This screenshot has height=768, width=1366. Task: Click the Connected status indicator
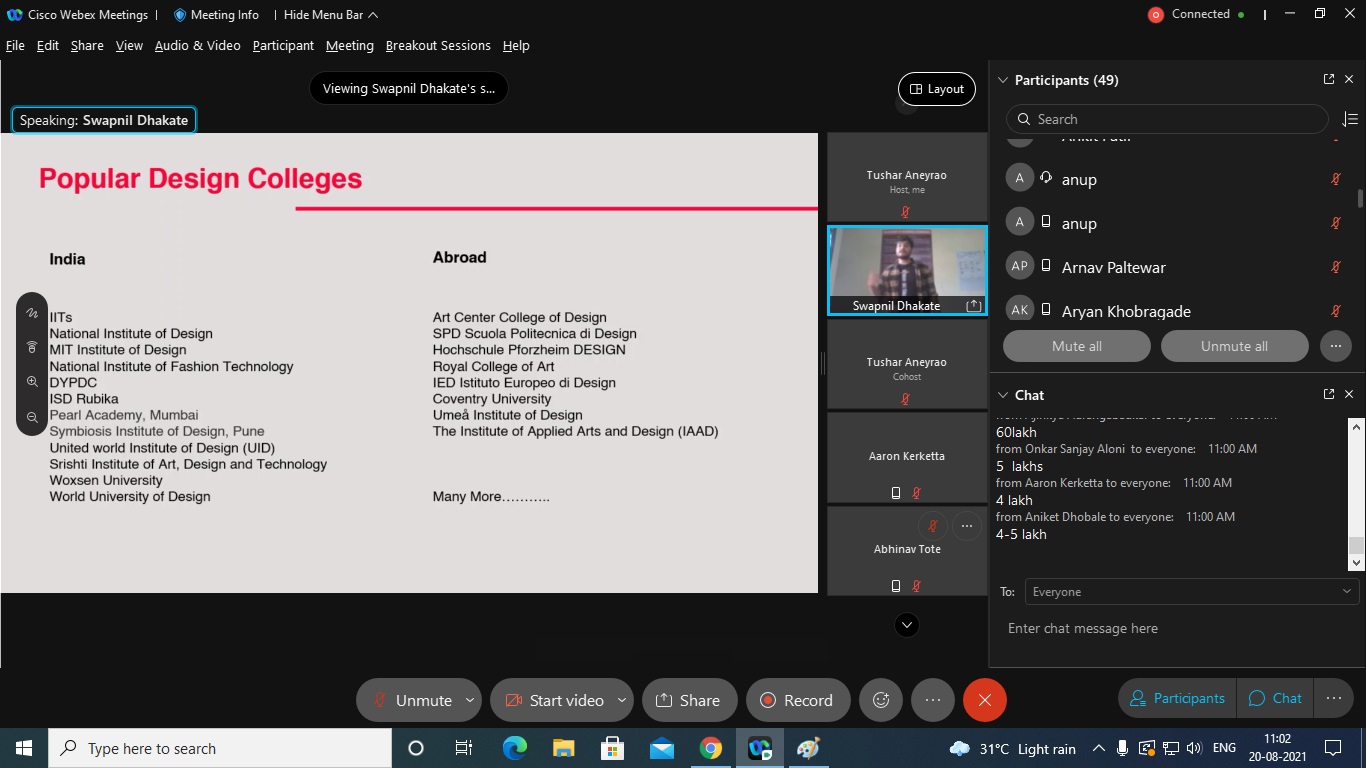(1196, 14)
